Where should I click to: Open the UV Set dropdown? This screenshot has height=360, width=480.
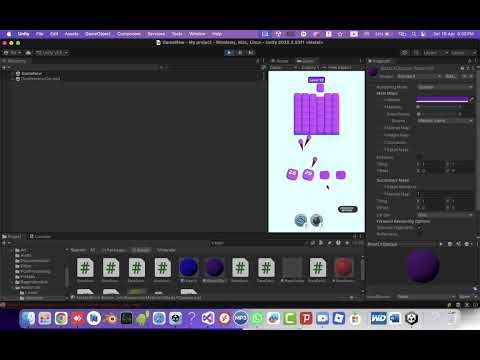(x=445, y=215)
